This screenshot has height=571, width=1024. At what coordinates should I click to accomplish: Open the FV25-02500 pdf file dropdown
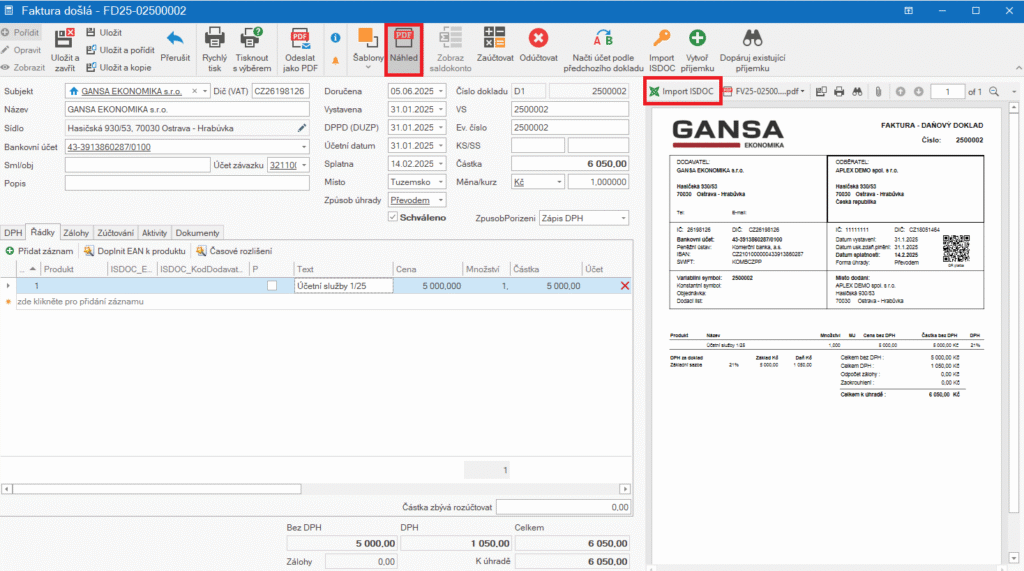tap(803, 91)
